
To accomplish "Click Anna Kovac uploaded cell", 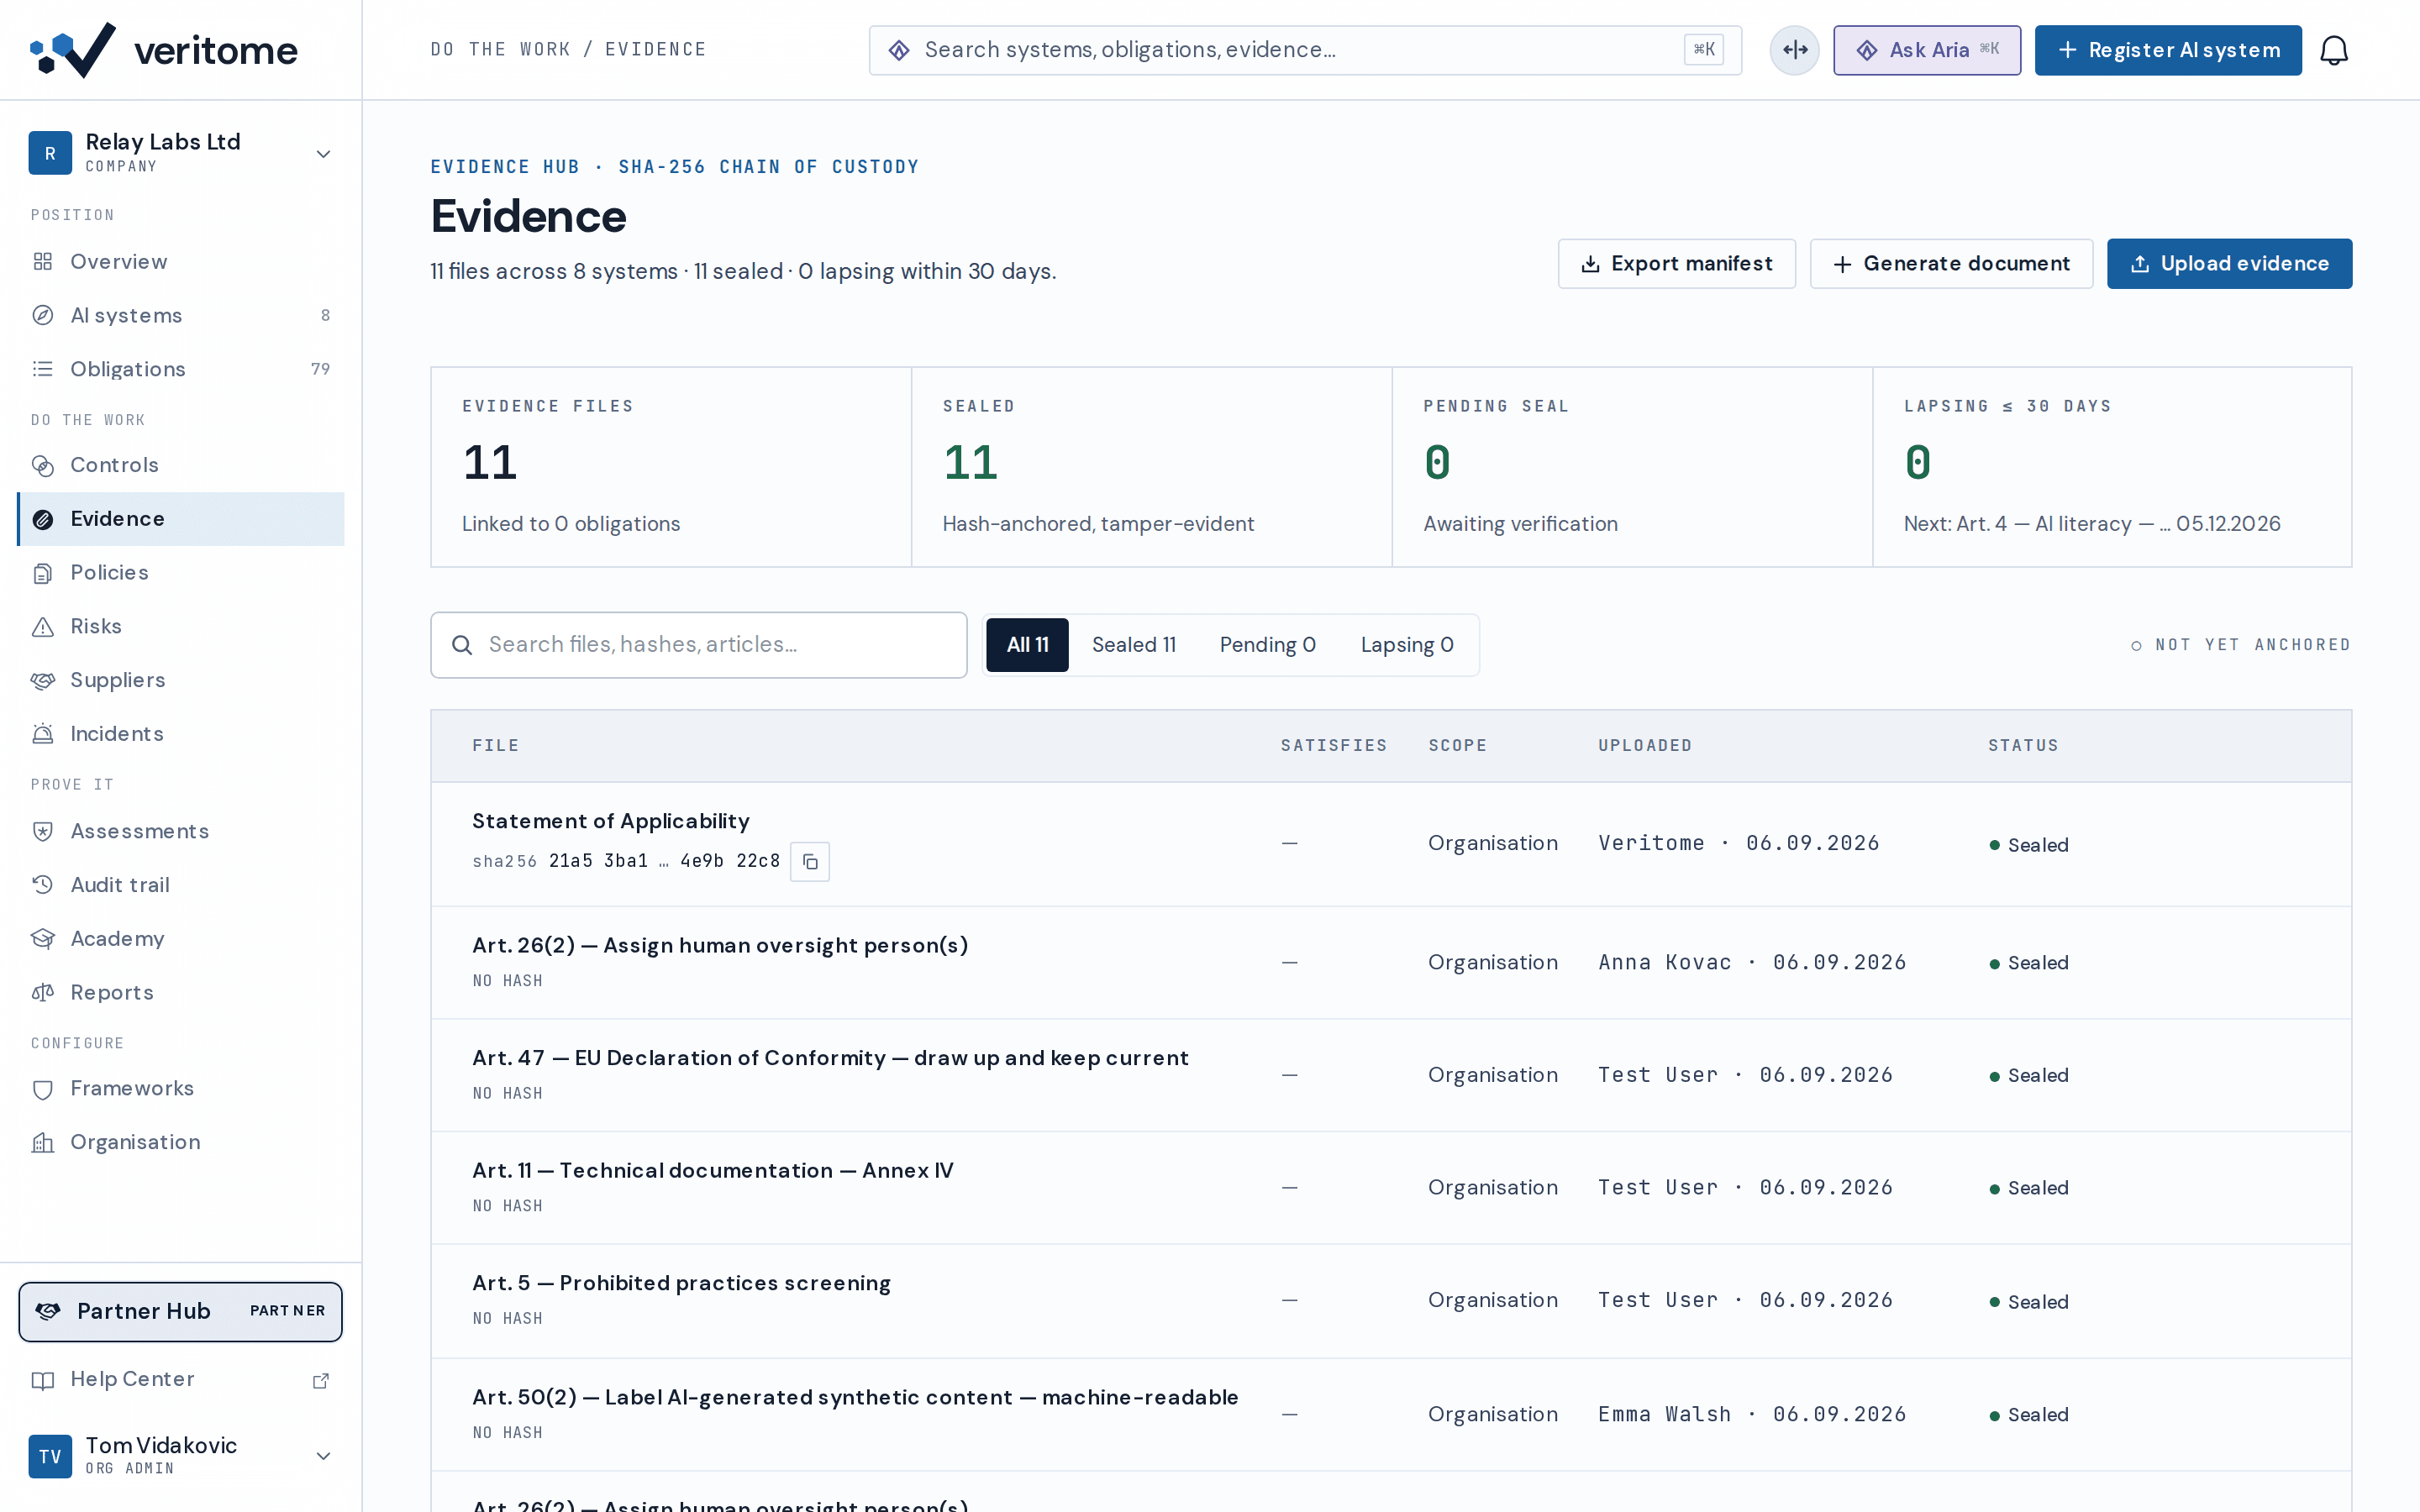I will (1752, 962).
